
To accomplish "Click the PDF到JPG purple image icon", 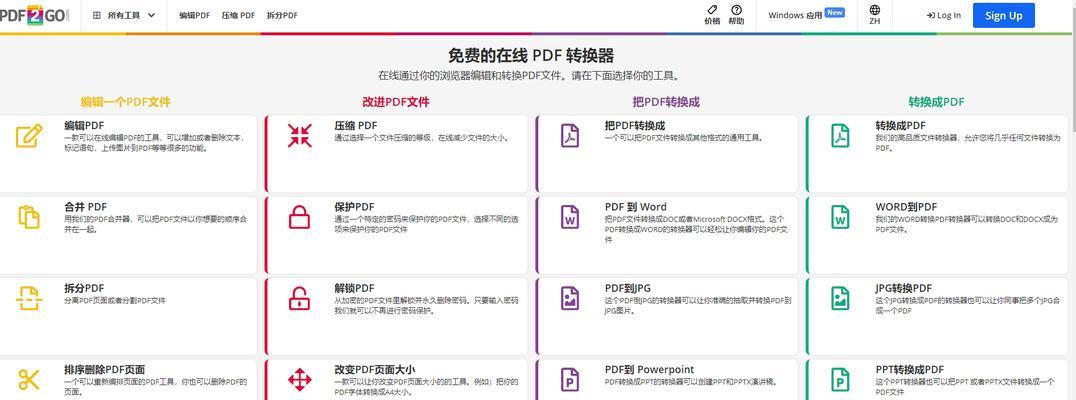I will (x=570, y=298).
